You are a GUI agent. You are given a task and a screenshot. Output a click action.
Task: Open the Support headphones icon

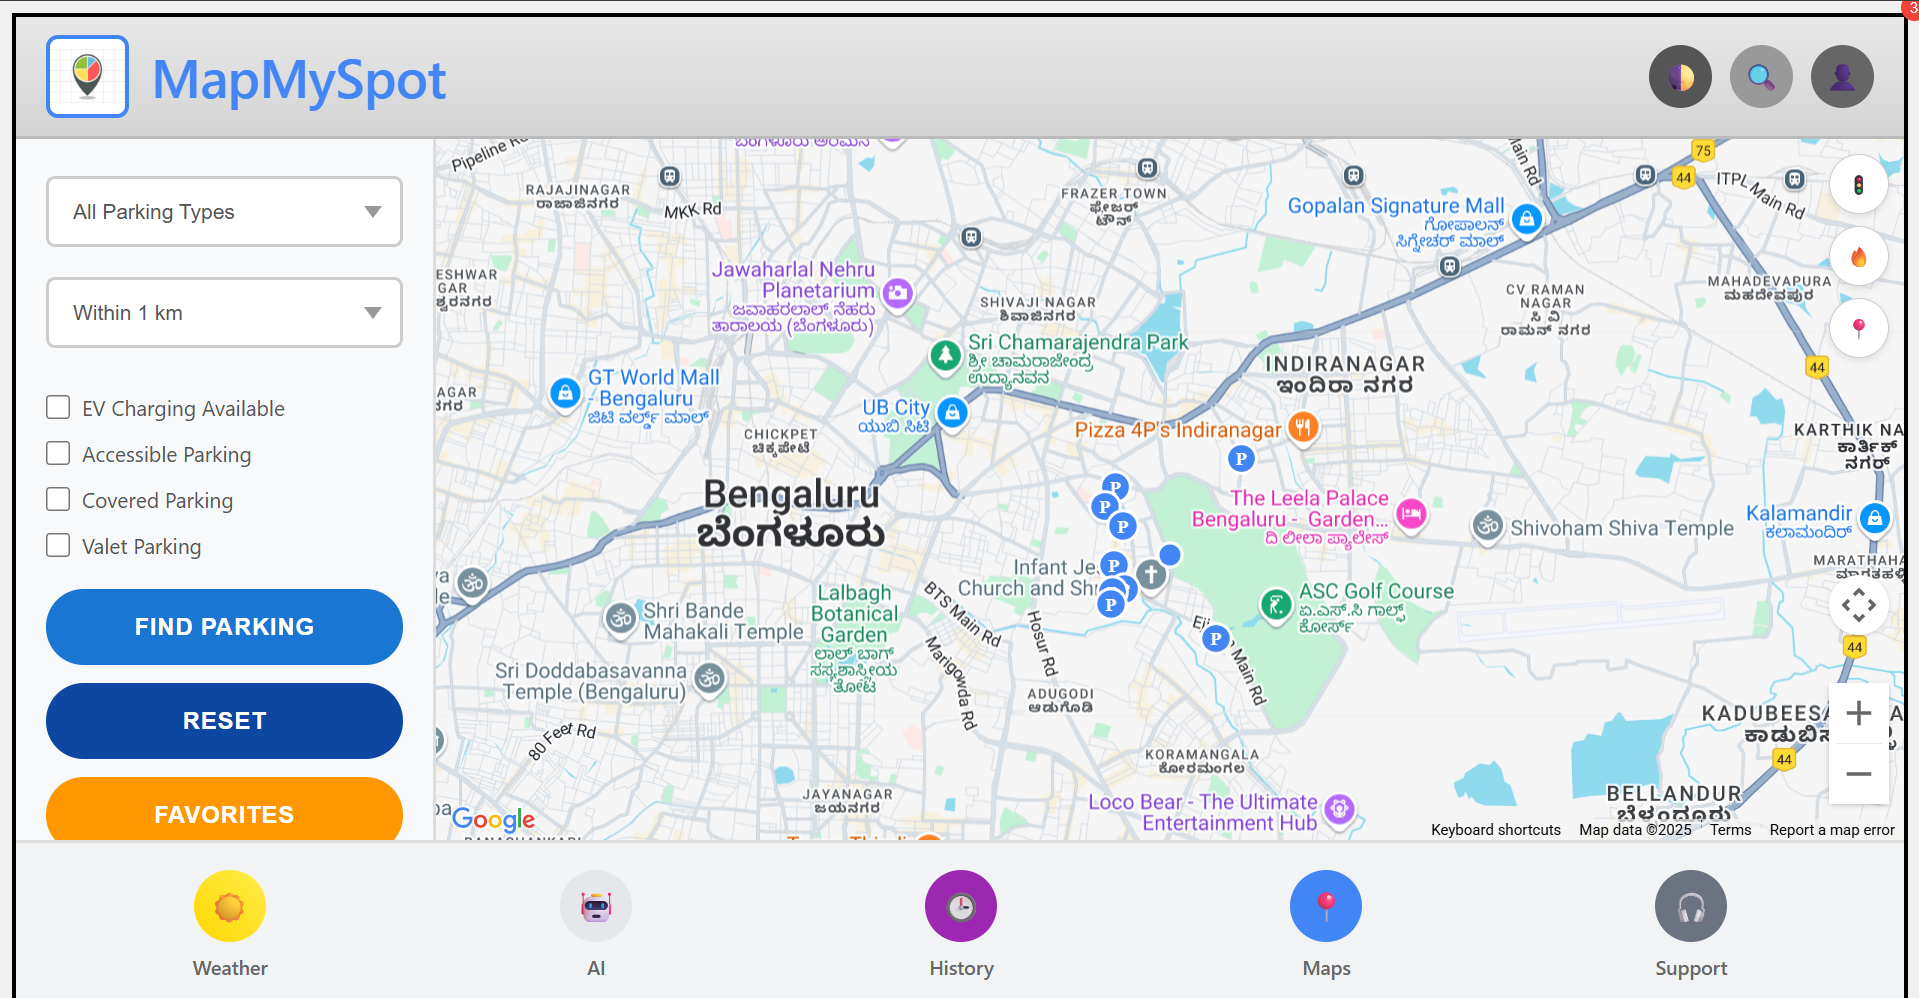pyautogui.click(x=1691, y=906)
